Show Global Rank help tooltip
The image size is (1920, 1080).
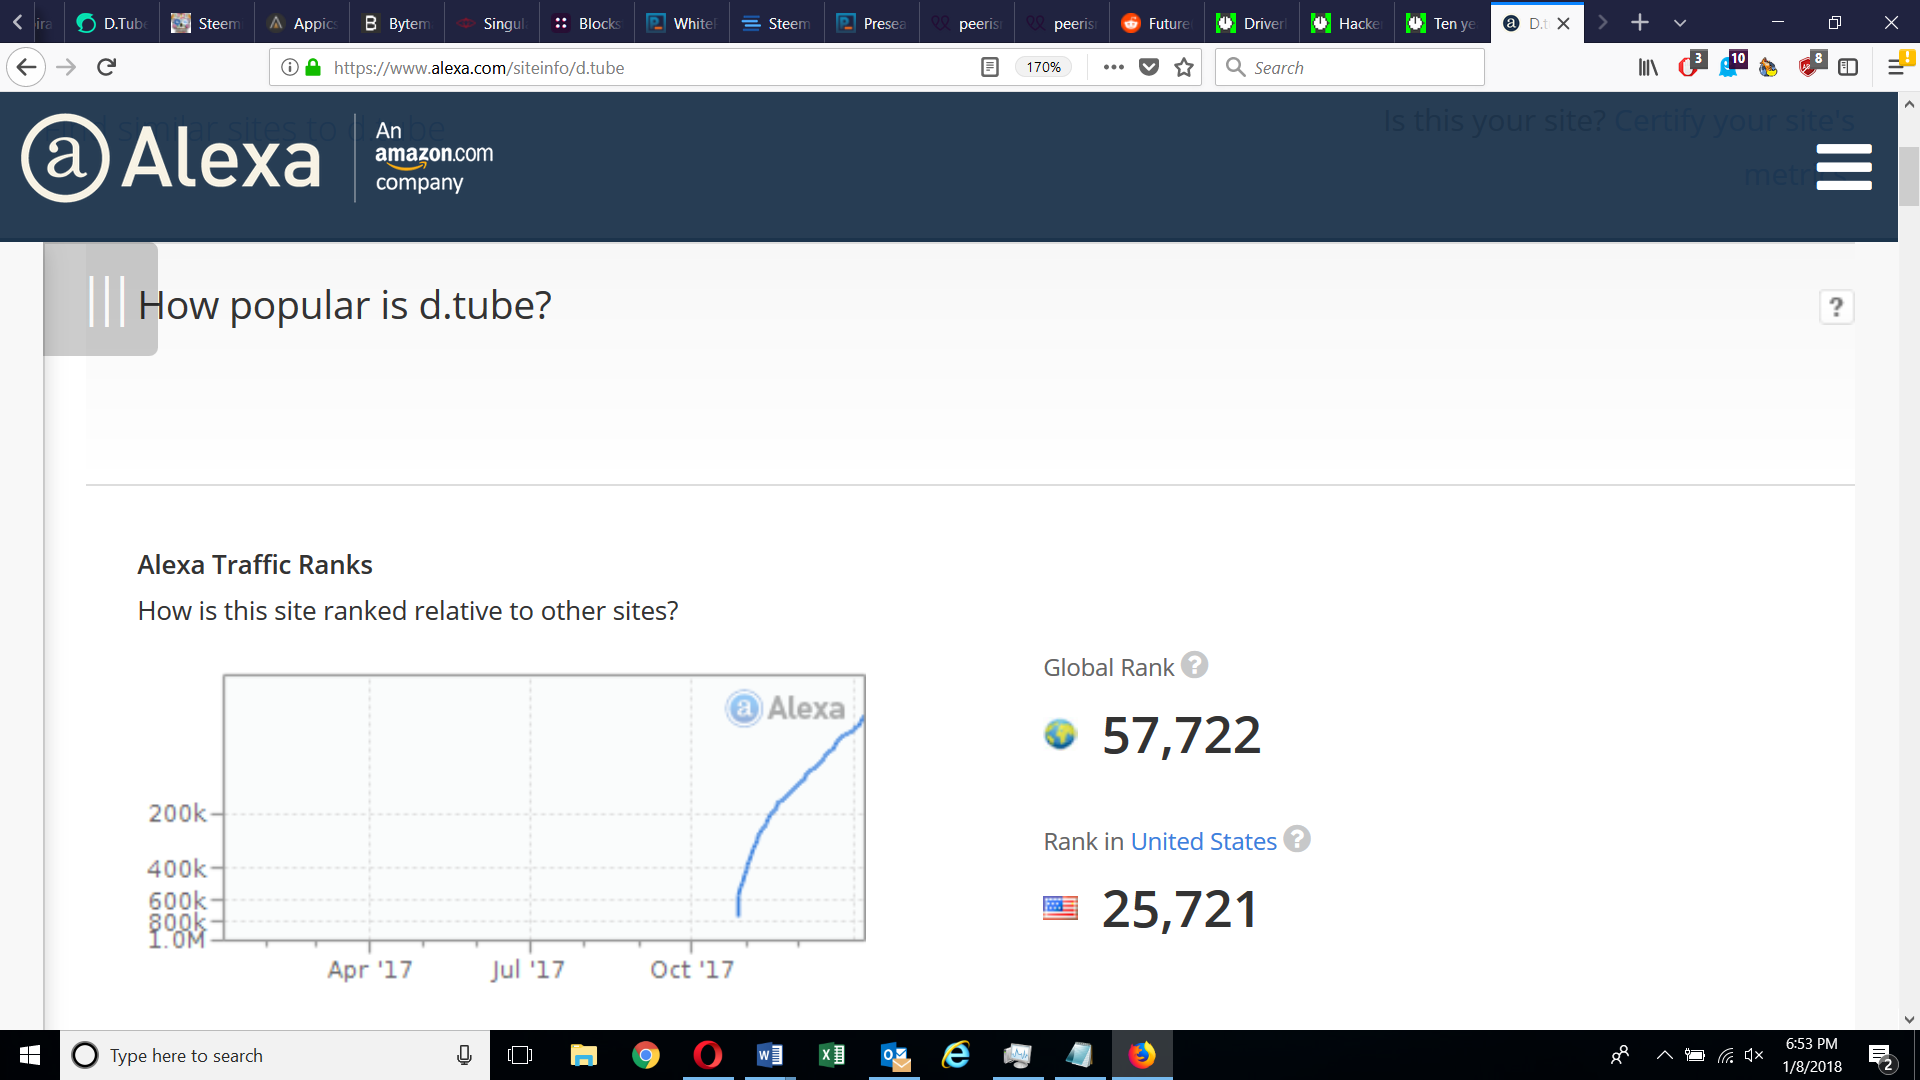click(1194, 665)
